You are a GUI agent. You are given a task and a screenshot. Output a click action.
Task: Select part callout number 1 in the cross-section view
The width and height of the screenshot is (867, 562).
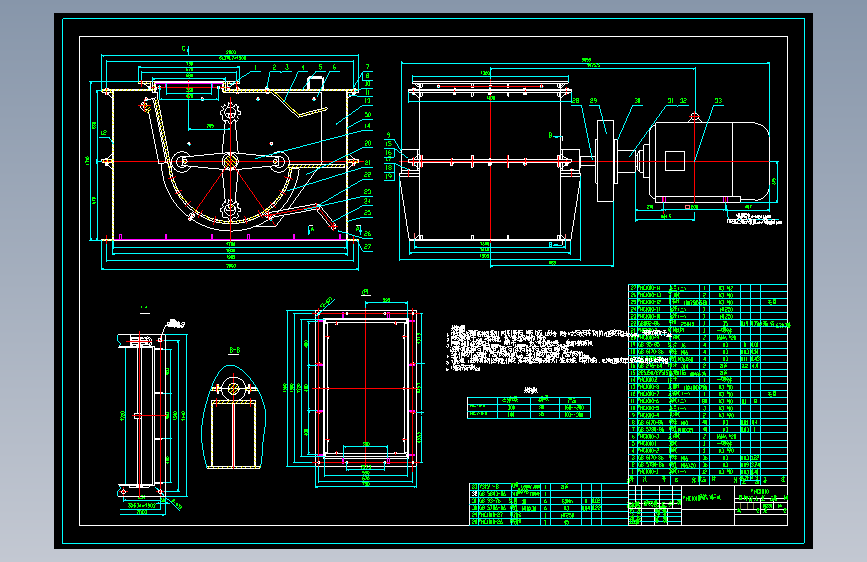(x=255, y=67)
